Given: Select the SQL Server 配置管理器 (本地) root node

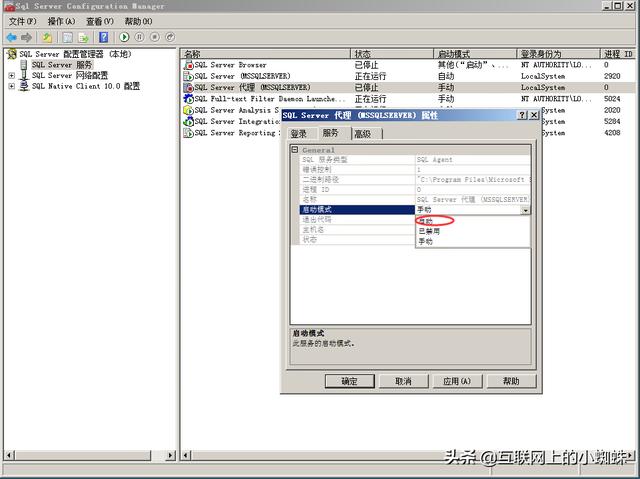Looking at the screenshot, I should (x=76, y=54).
